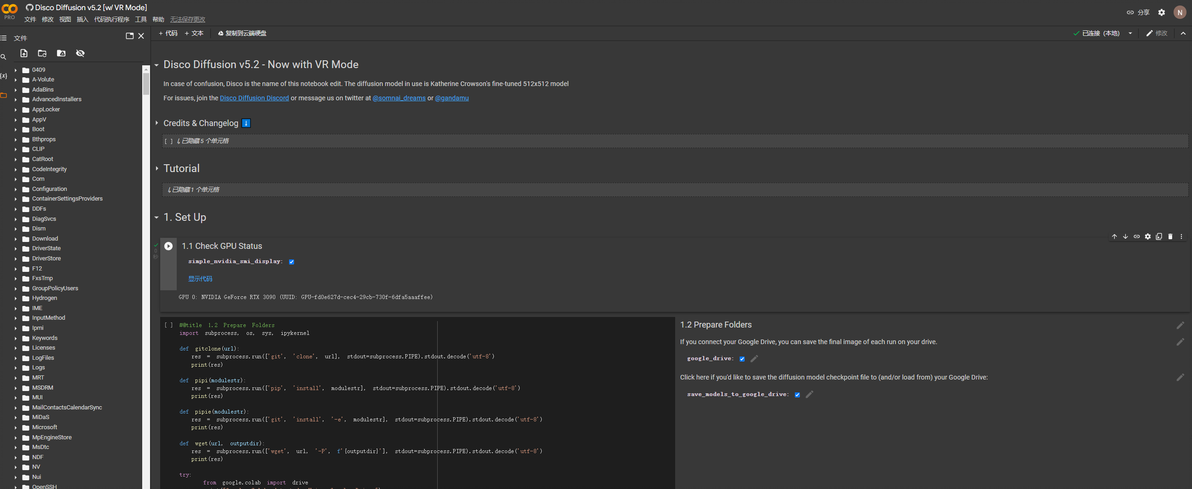Move the cell down with arrow icon

1125,237
